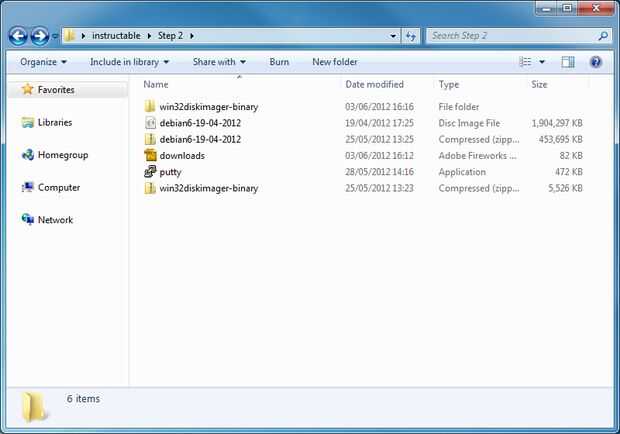Select 'Step 2' in the address breadcrumb
620x434 pixels.
pyautogui.click(x=170, y=36)
